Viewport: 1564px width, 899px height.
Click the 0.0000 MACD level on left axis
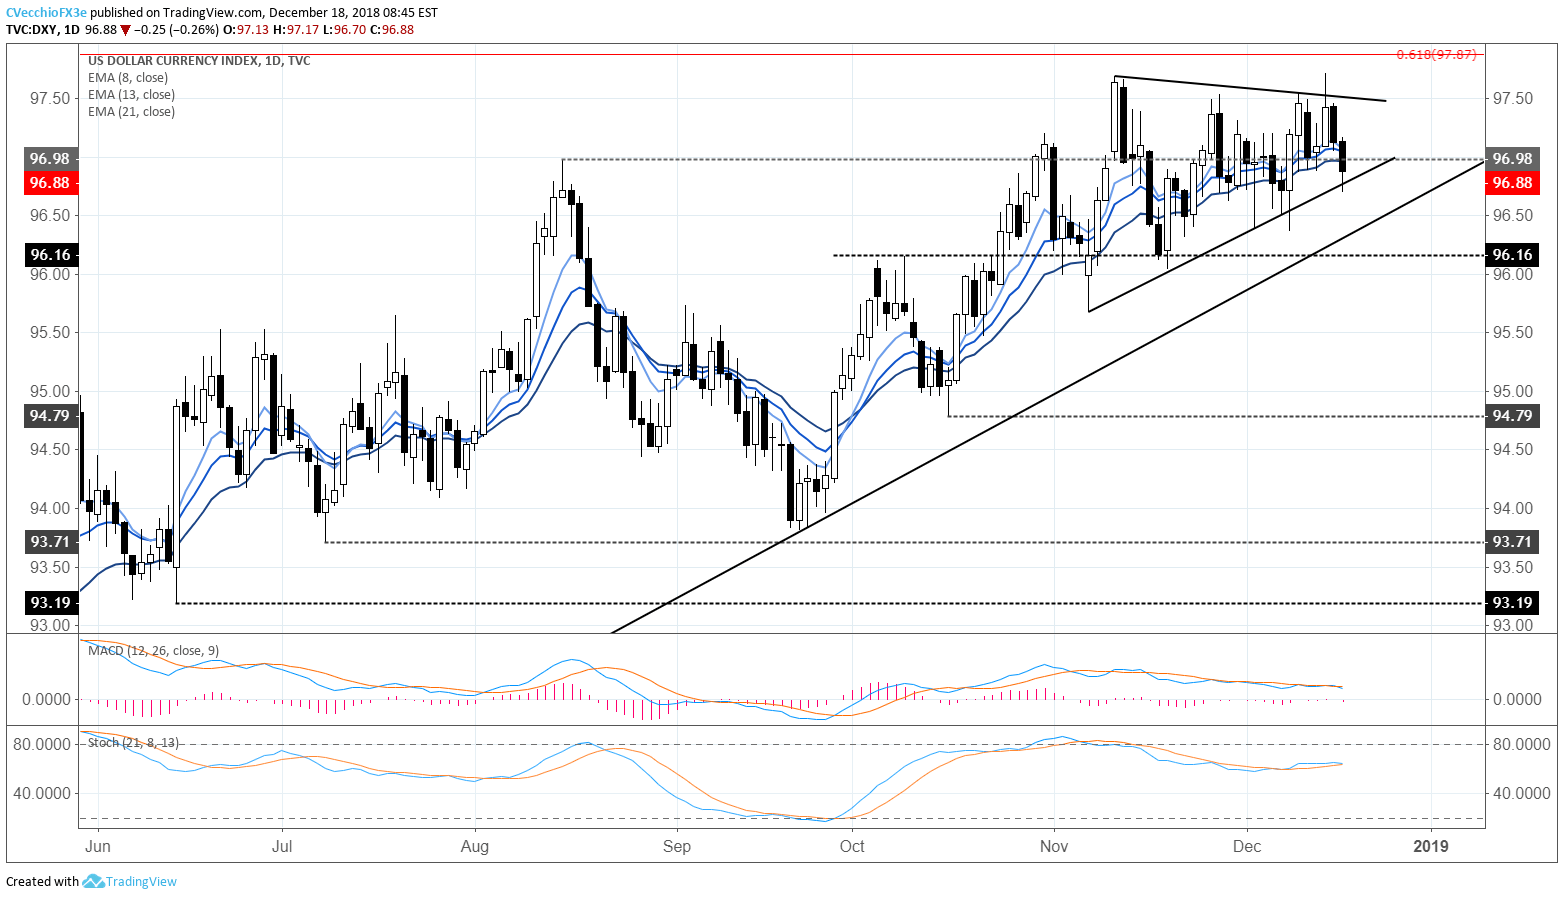pos(46,699)
